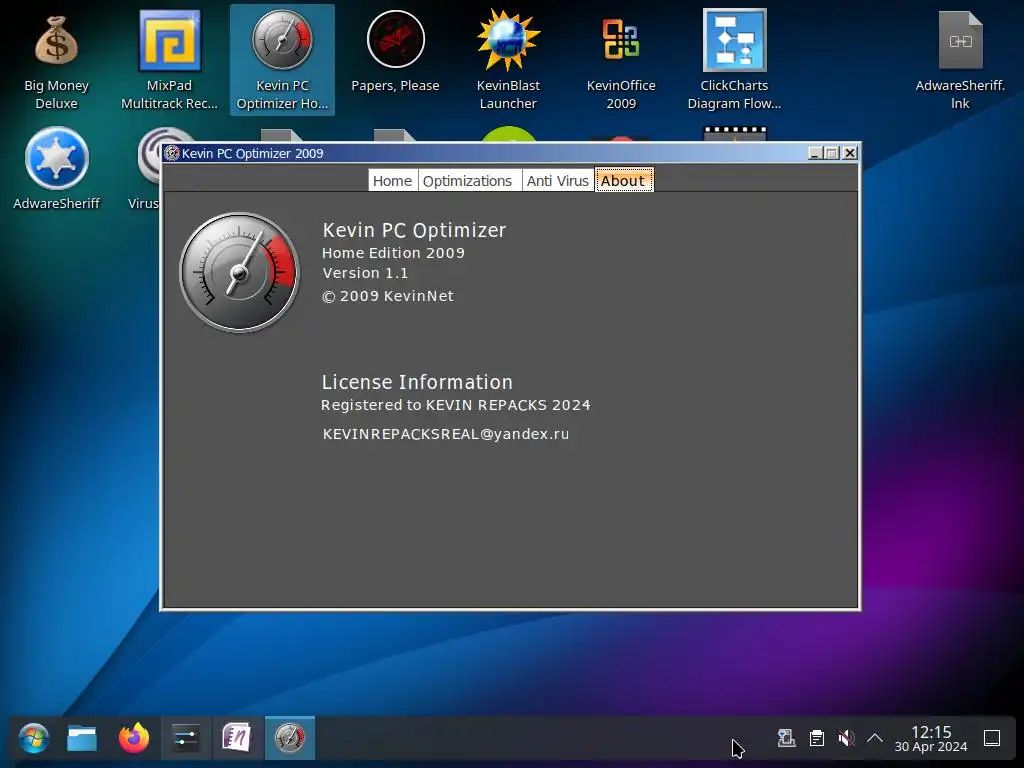Click Registered to KEVIN REPACKS 2024 text
The height and width of the screenshot is (768, 1024).
coord(456,405)
